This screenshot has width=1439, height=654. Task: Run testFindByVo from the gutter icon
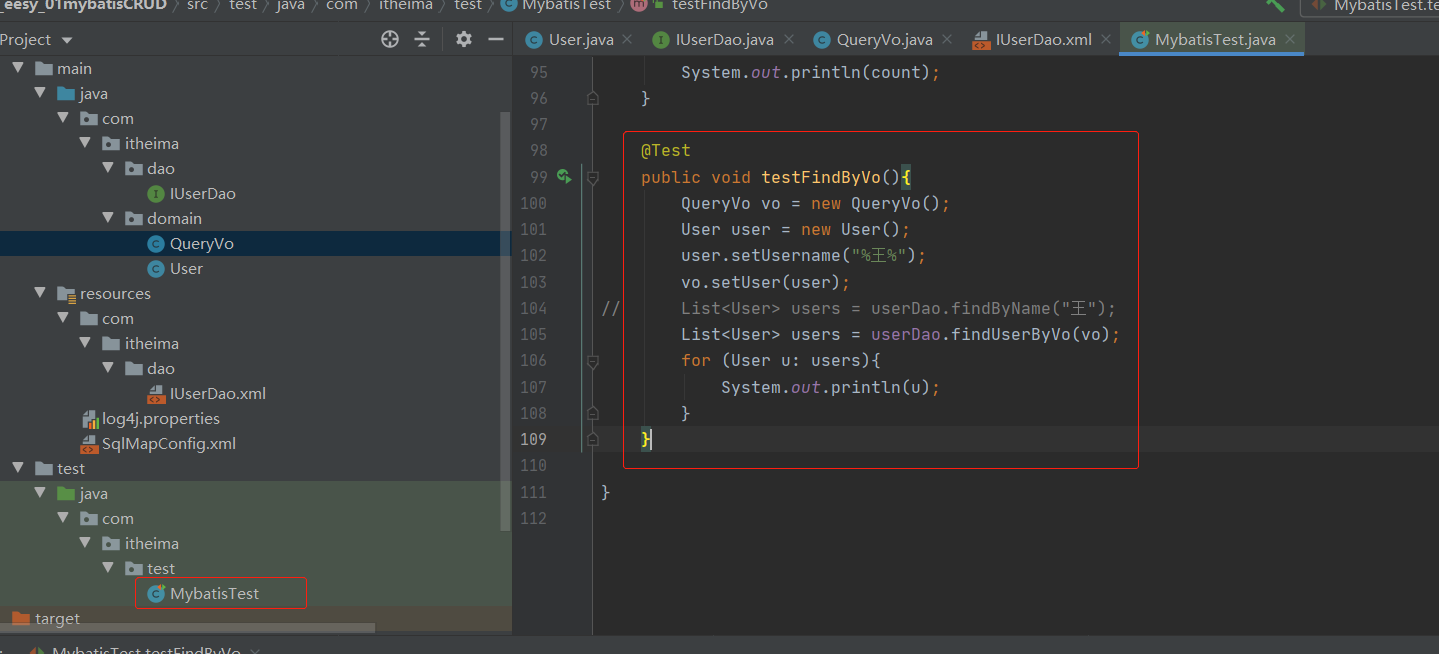click(564, 177)
